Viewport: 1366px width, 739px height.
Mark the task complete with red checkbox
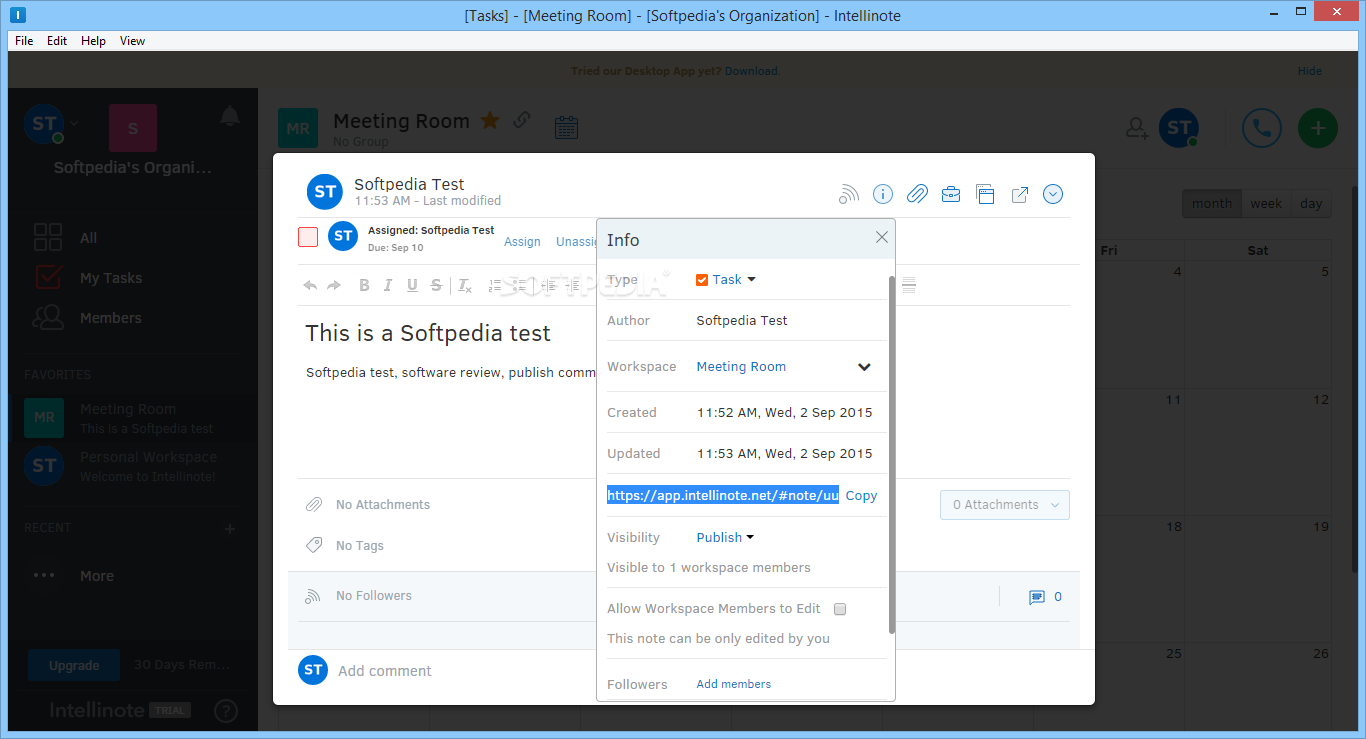(x=308, y=237)
